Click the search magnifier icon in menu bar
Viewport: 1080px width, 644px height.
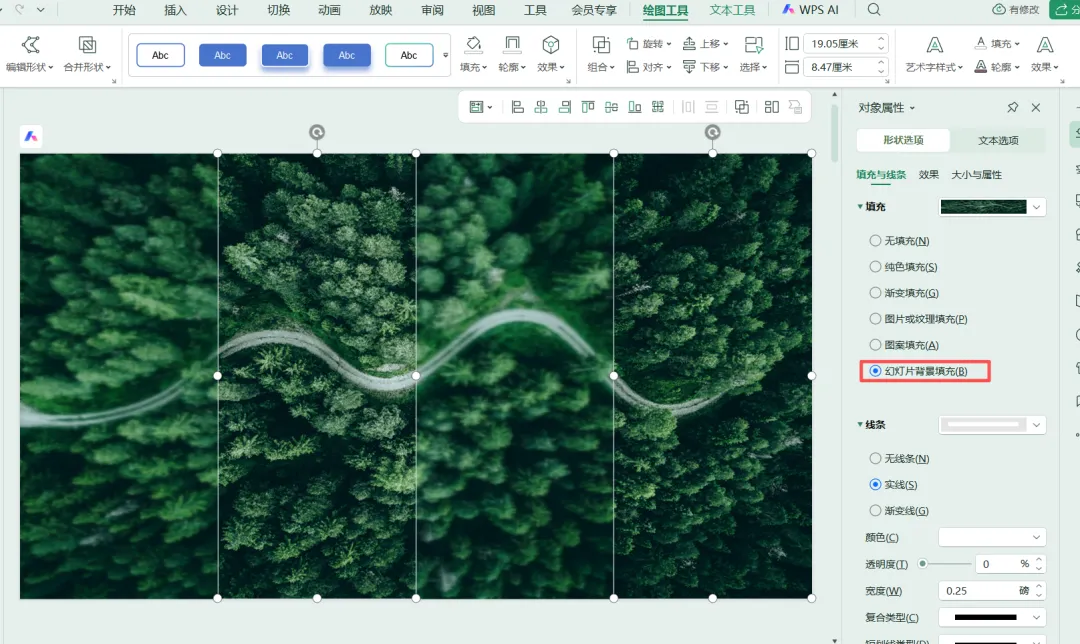tap(874, 10)
